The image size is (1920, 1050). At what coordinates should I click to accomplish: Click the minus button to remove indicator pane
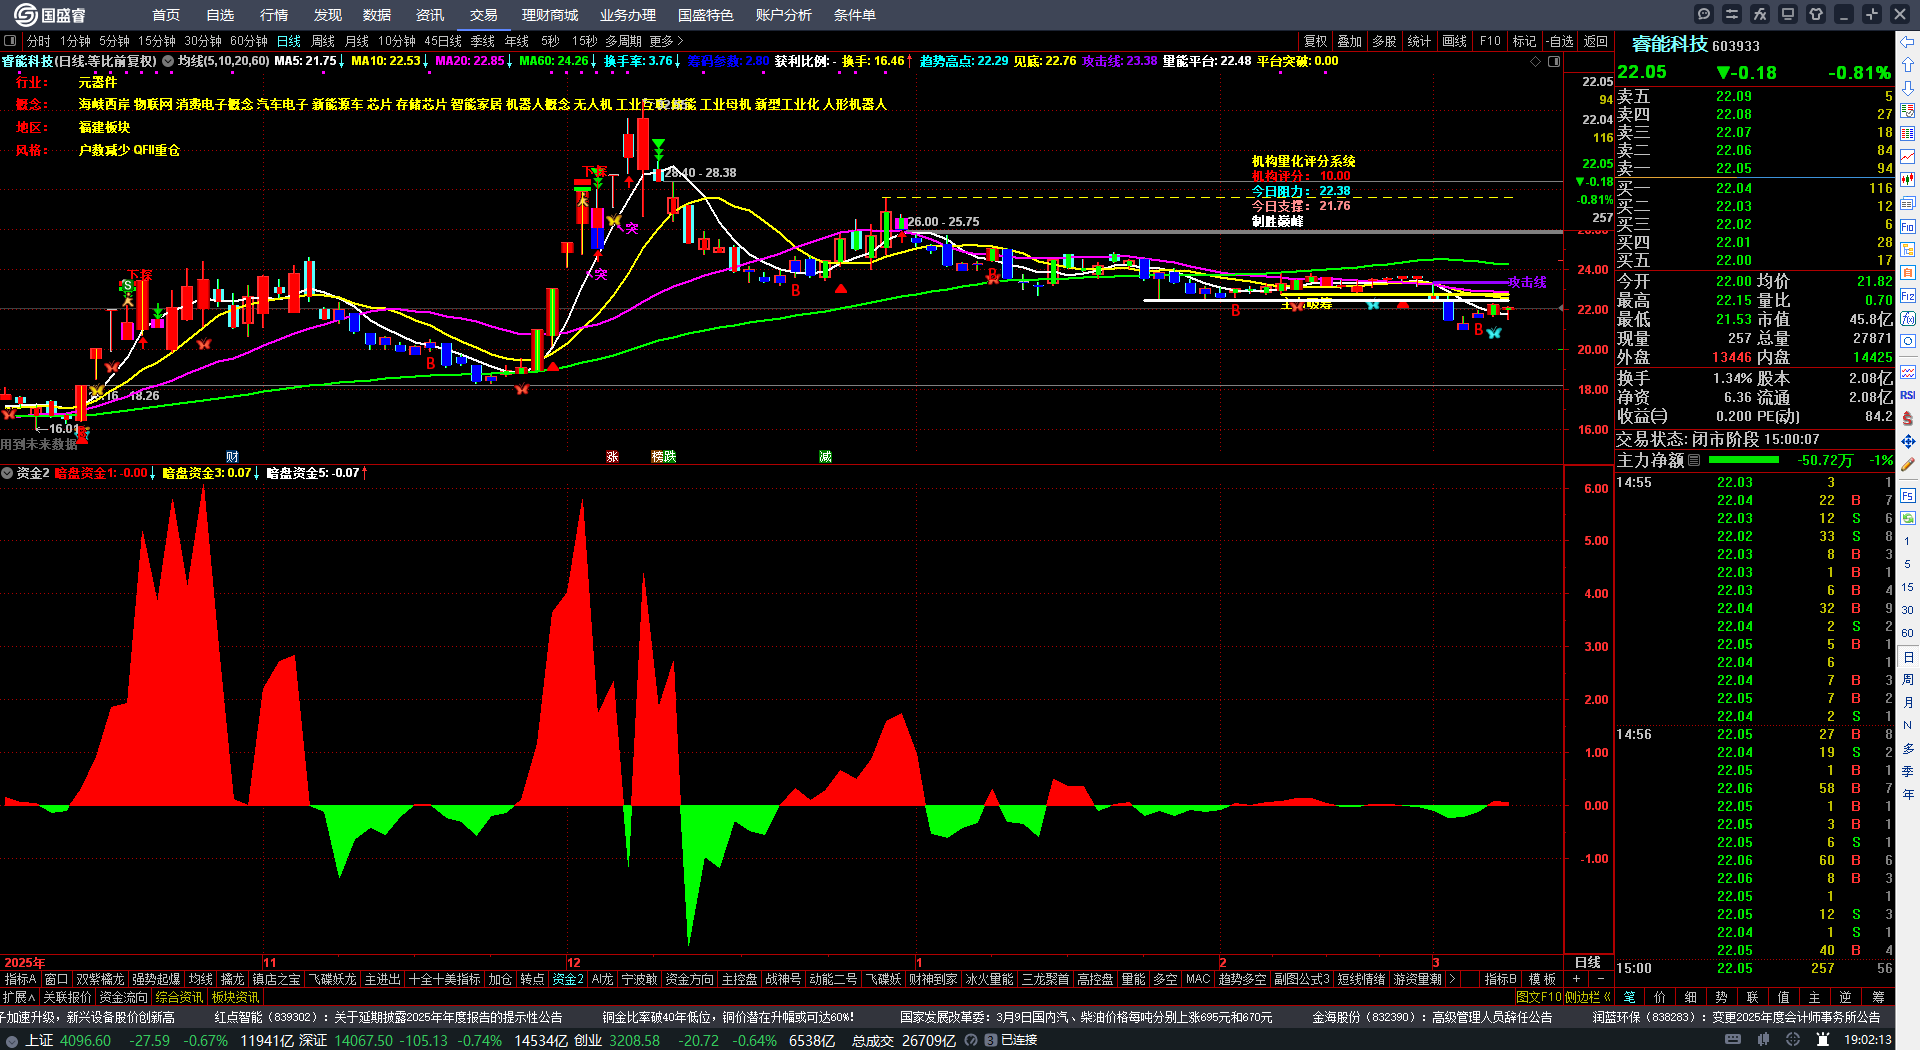pos(1601,979)
